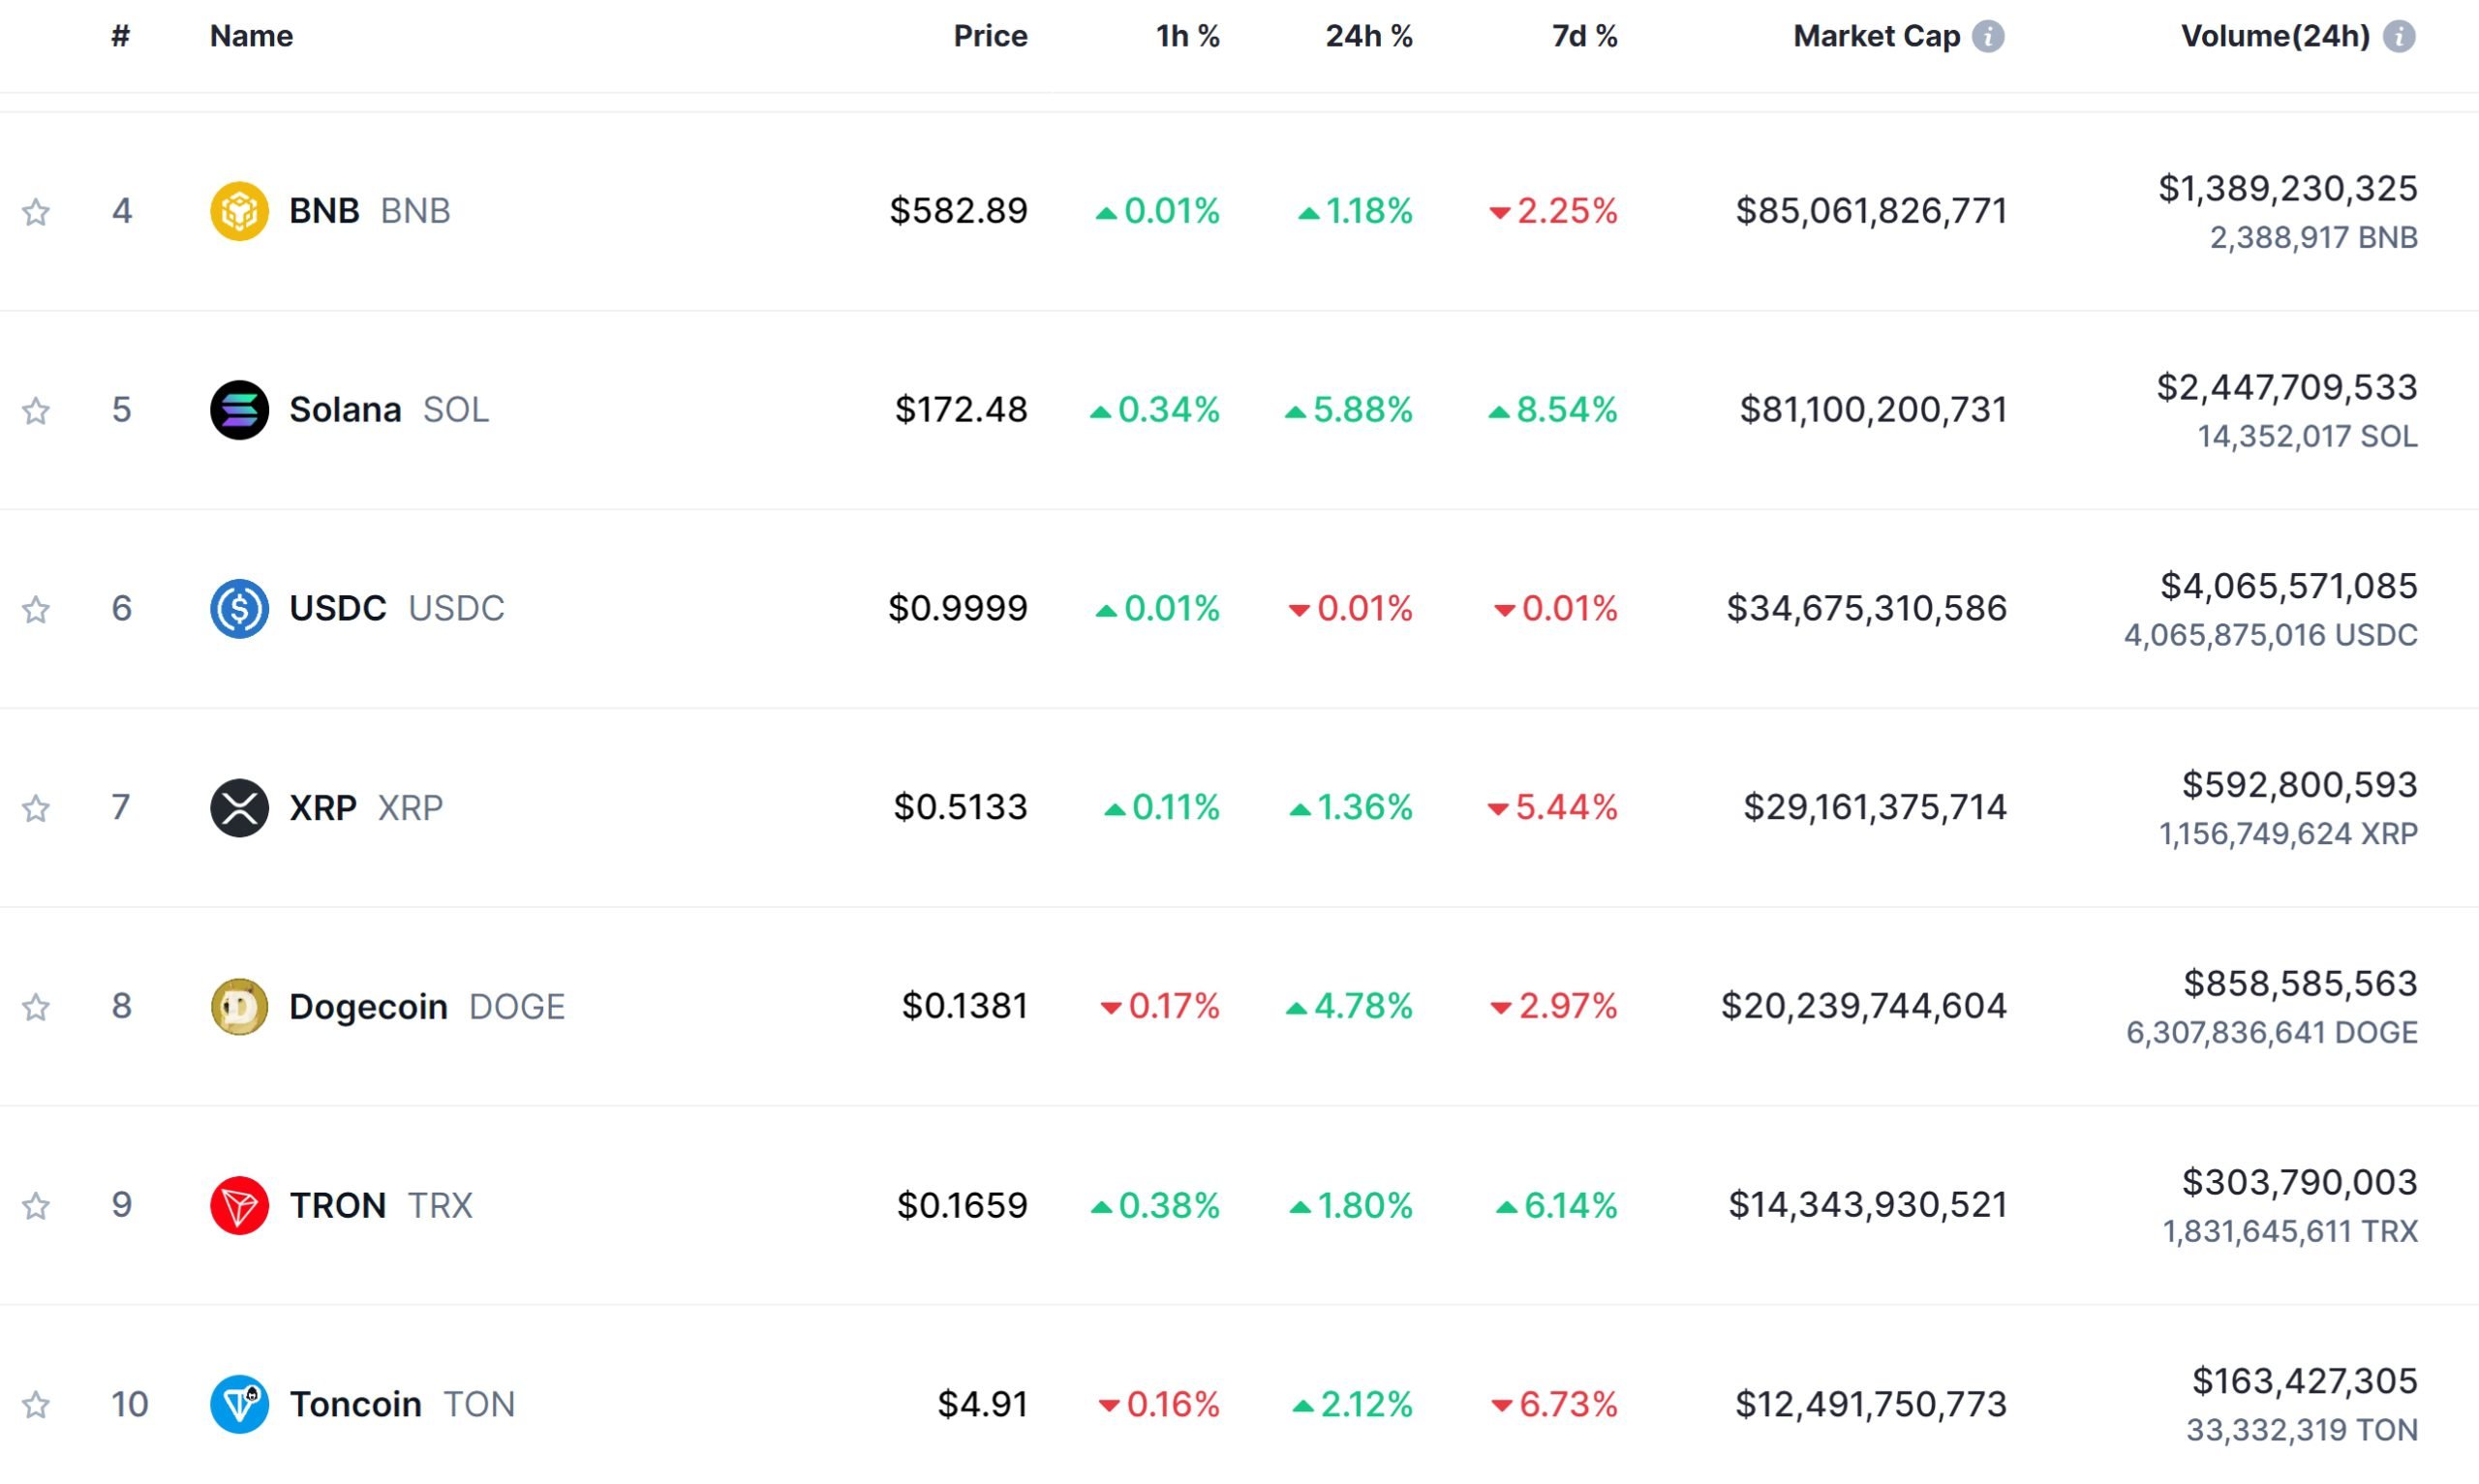This screenshot has width=2479, height=1484.
Task: Click the Solana coin logo icon
Action: [x=239, y=410]
